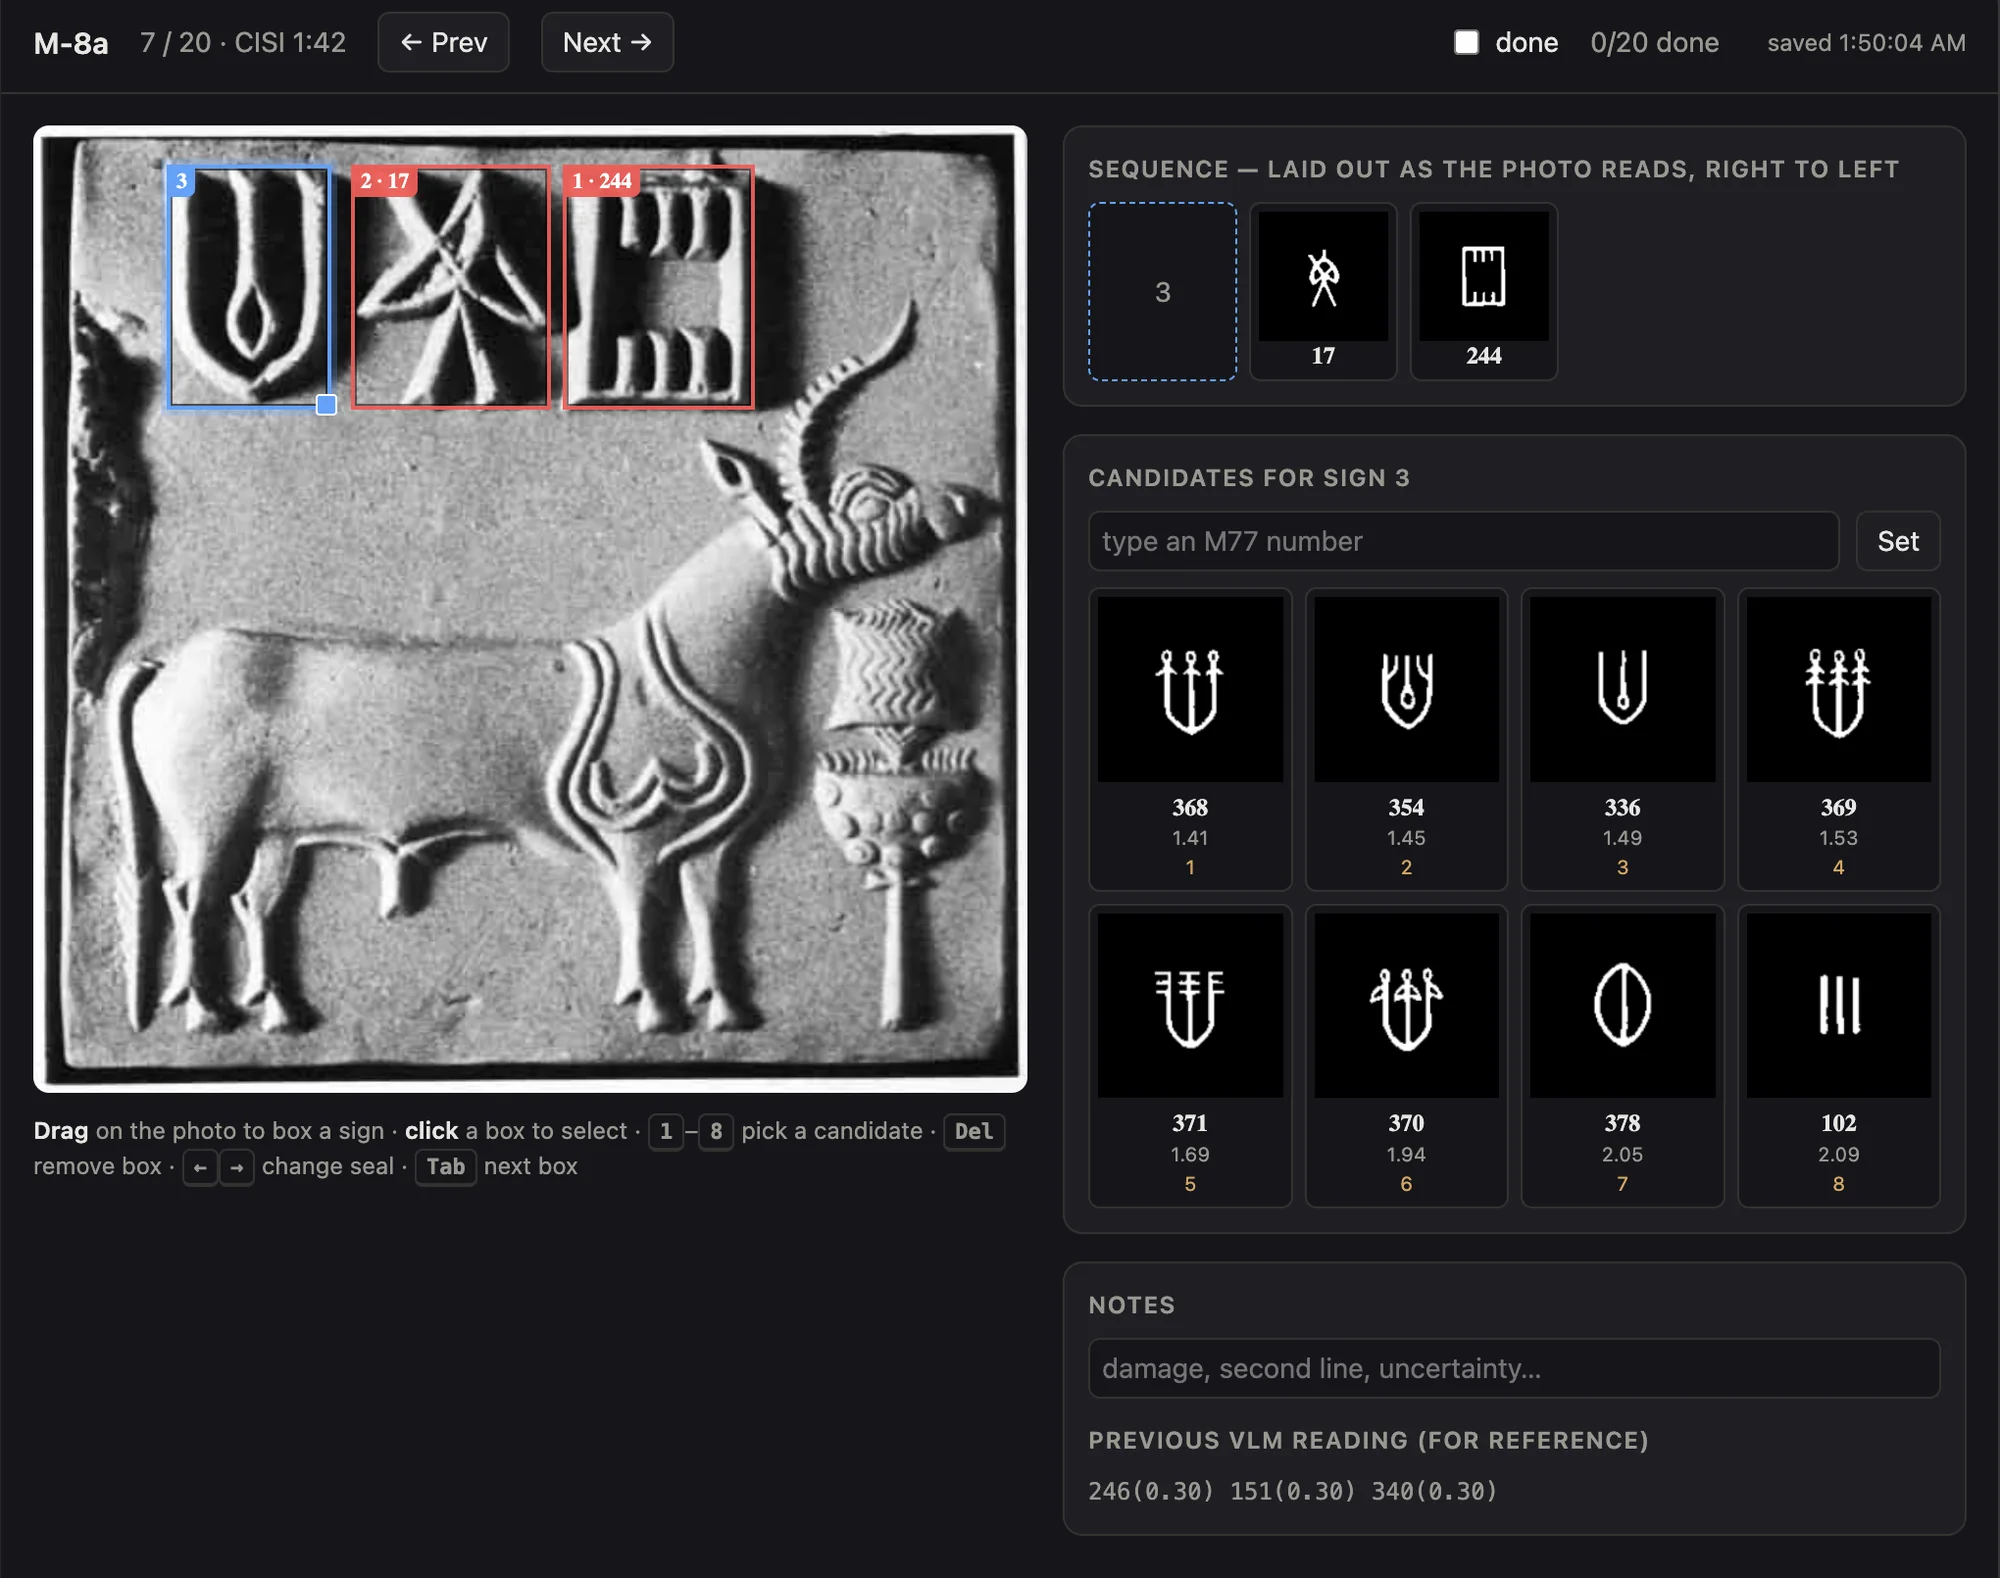Select sign 244 in the sequence row
This screenshot has width=2000, height=1578.
[1483, 291]
